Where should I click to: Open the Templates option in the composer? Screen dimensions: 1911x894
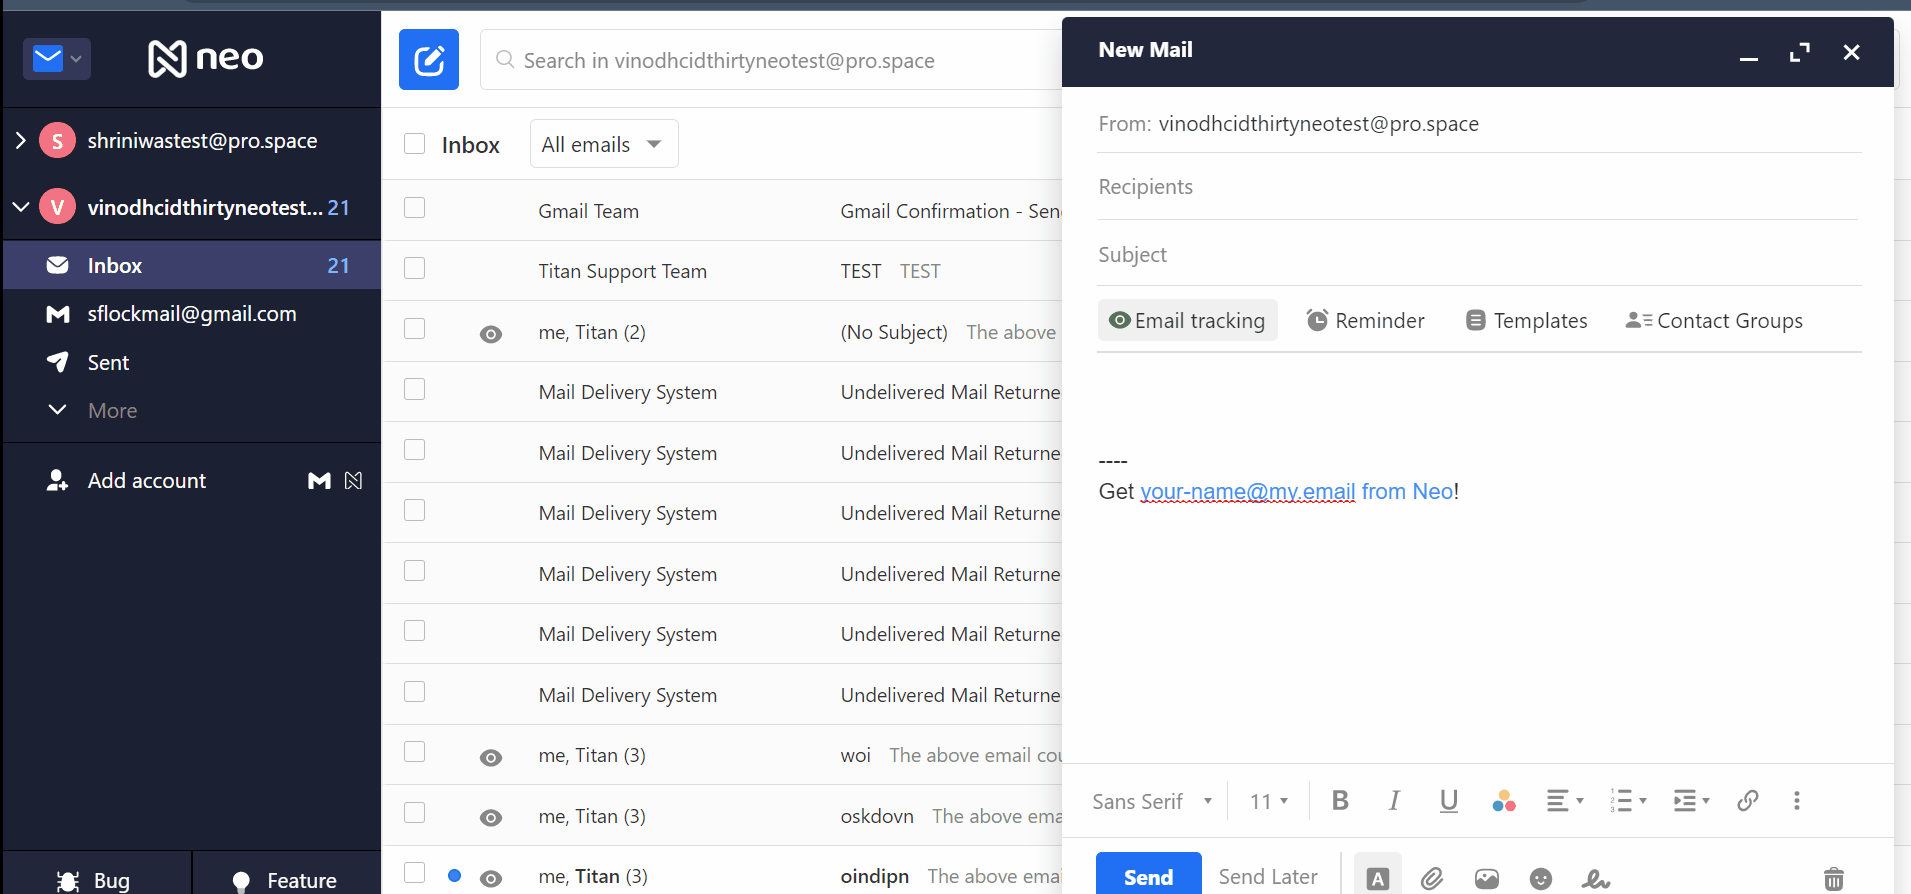[1526, 320]
